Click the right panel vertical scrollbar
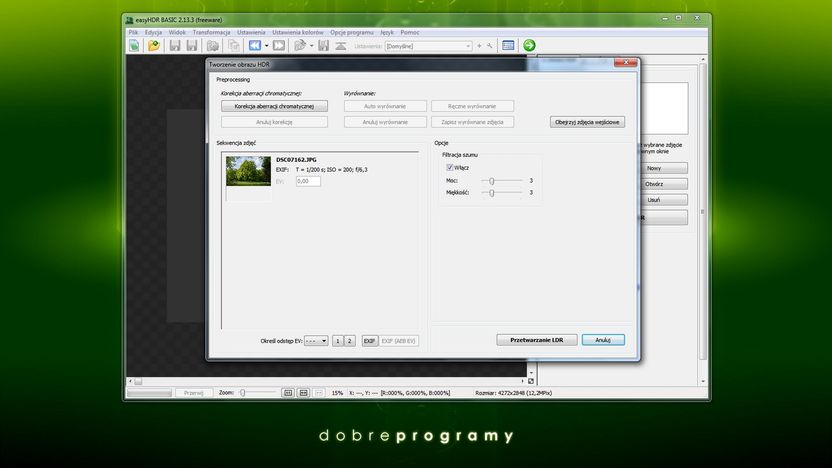 703,220
